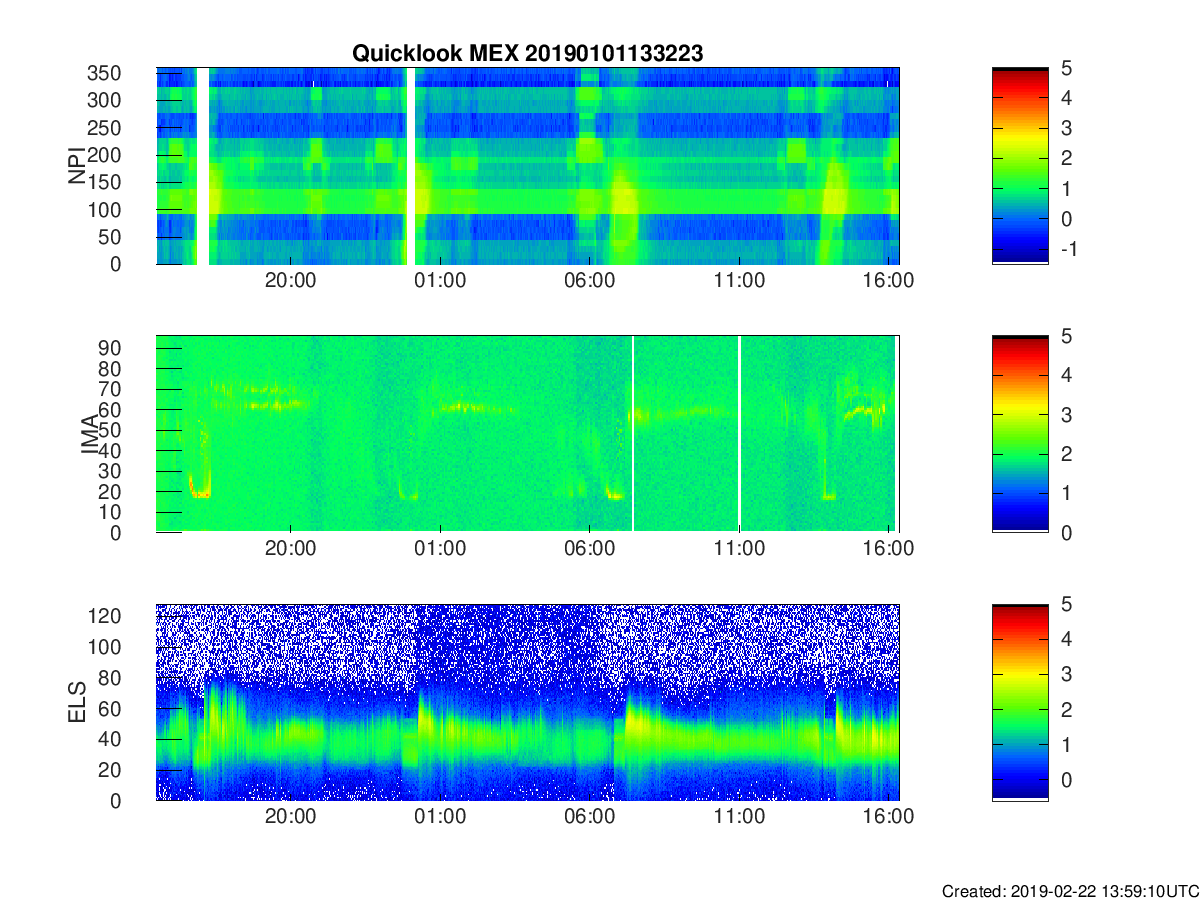This screenshot has width=1200, height=900.
Task: Click the white data gap at 11:00 in the IMA plot
Action: [739, 434]
